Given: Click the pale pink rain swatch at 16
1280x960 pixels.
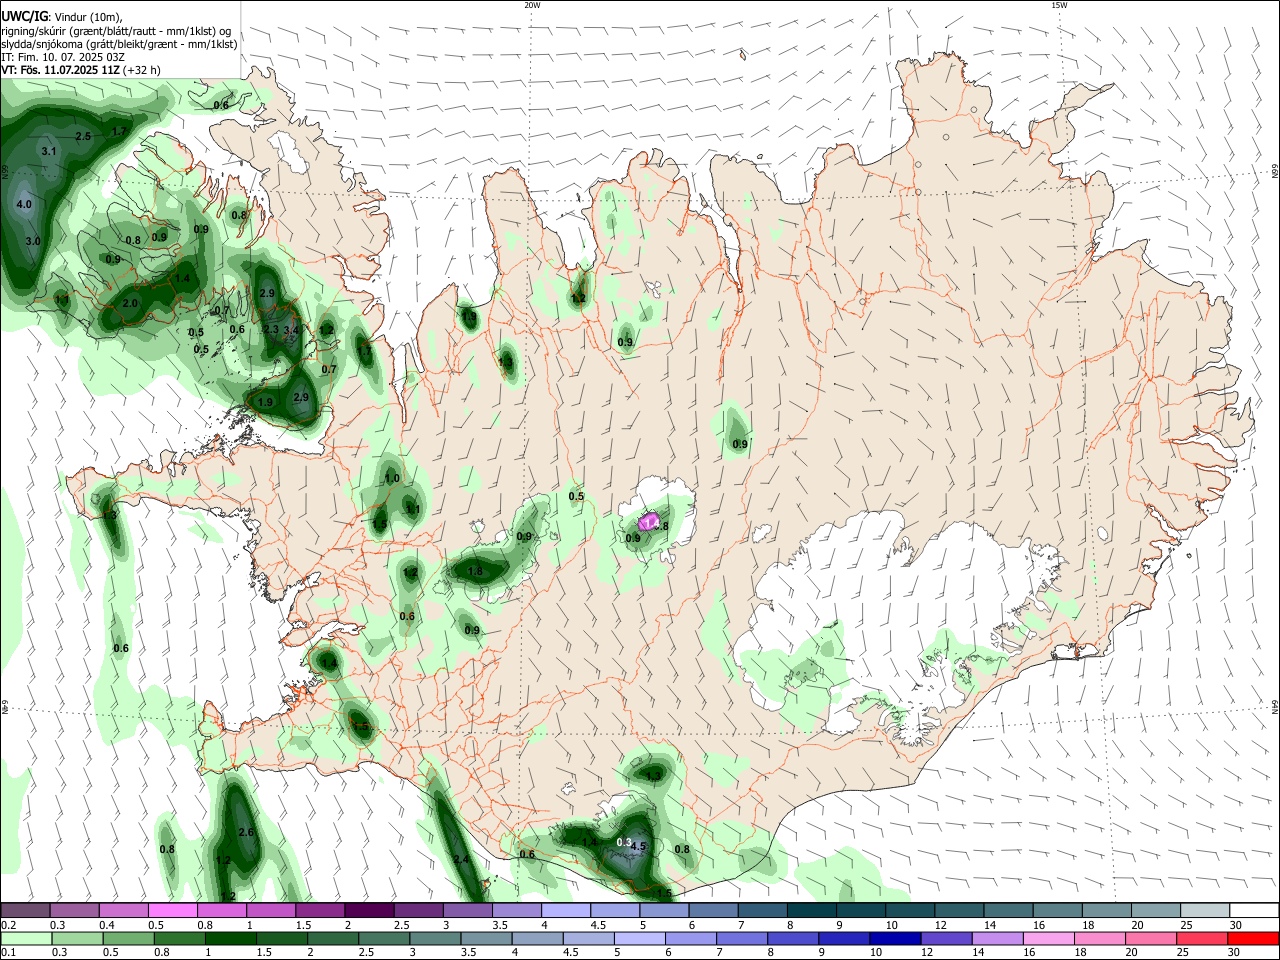Looking at the screenshot, I should pyautogui.click(x=1048, y=938).
